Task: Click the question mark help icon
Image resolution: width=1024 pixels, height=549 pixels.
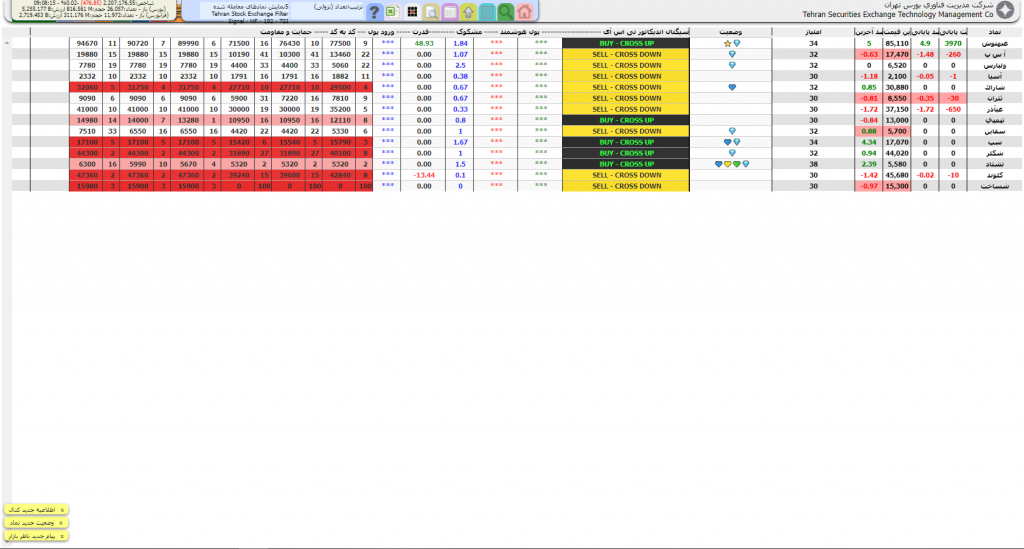Action: 374,12
